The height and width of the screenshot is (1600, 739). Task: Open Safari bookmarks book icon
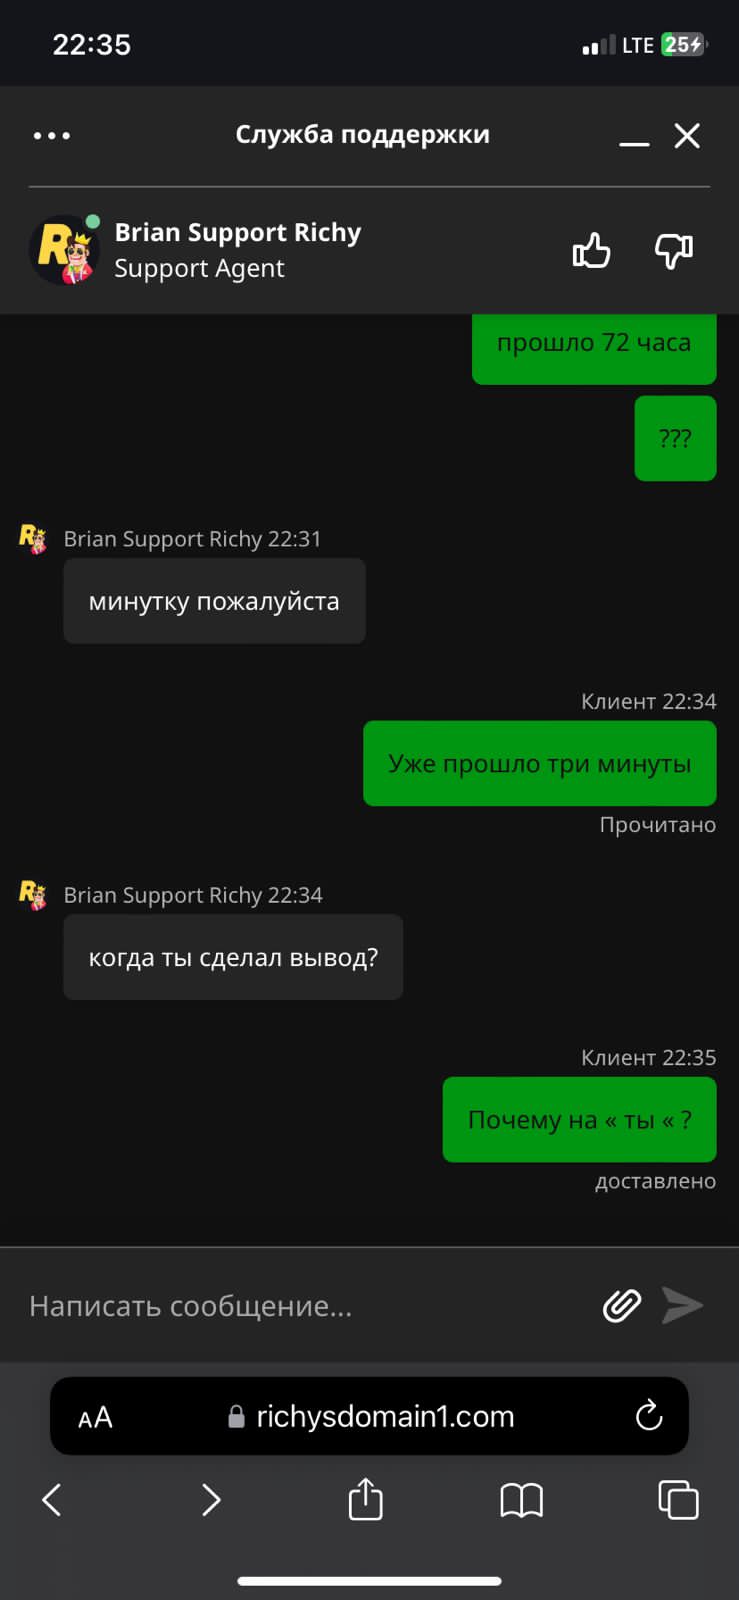(522, 1500)
